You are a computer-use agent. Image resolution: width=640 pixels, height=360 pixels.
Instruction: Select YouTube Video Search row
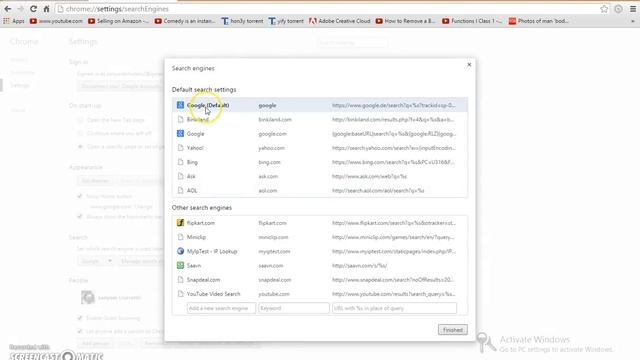[x=320, y=294]
